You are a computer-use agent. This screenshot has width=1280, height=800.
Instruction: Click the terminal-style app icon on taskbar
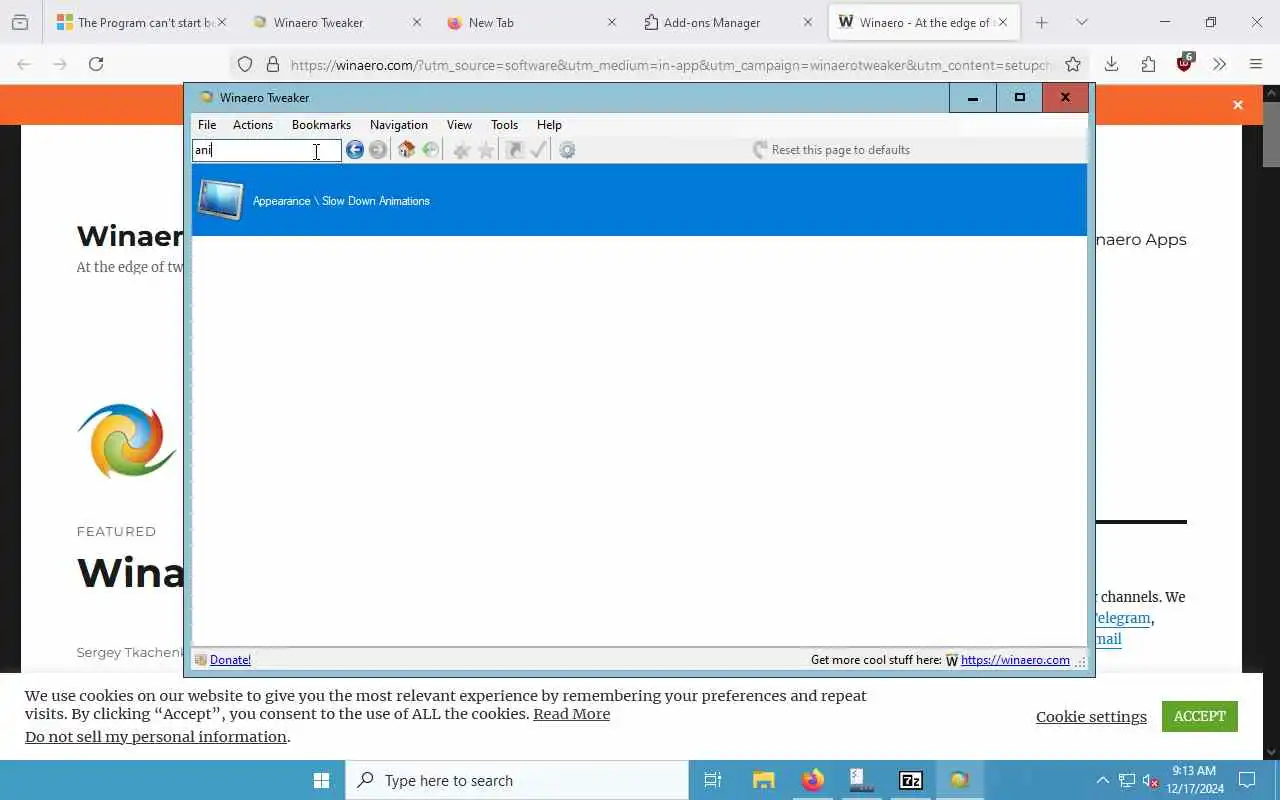point(862,780)
